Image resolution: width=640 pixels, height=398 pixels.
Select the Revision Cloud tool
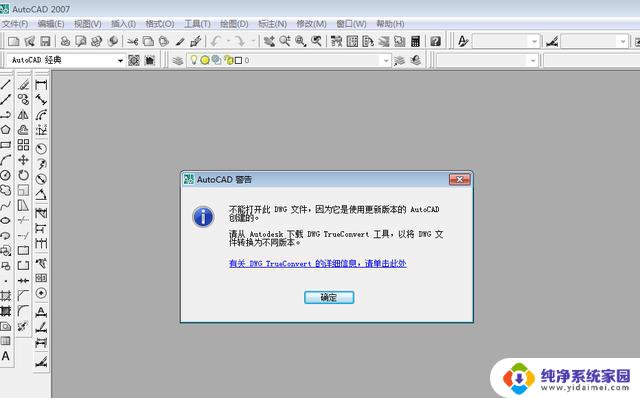(x=6, y=190)
